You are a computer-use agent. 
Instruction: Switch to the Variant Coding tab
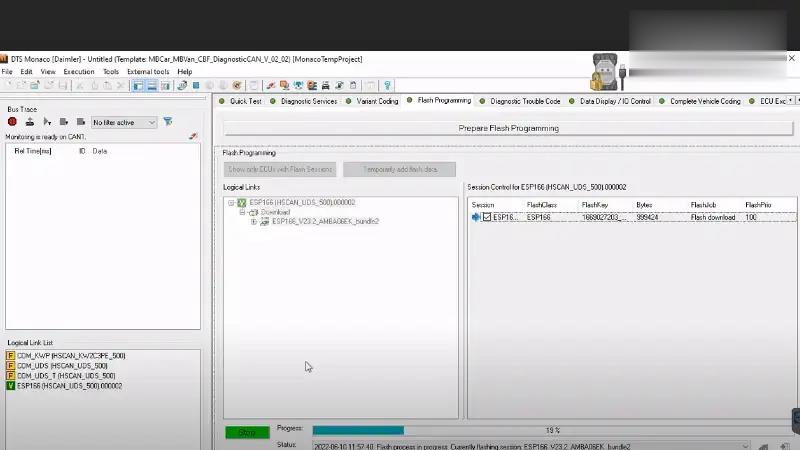coord(372,101)
